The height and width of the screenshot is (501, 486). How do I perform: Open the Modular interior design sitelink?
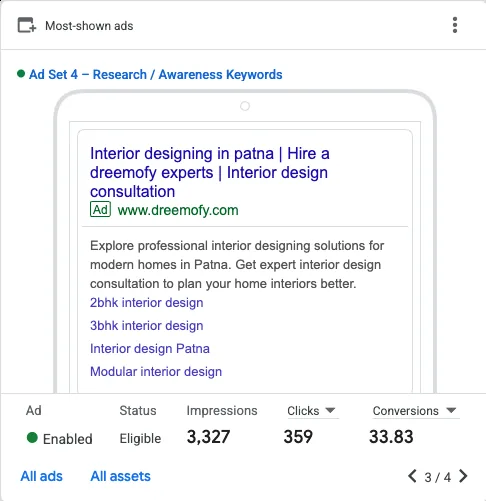156,372
